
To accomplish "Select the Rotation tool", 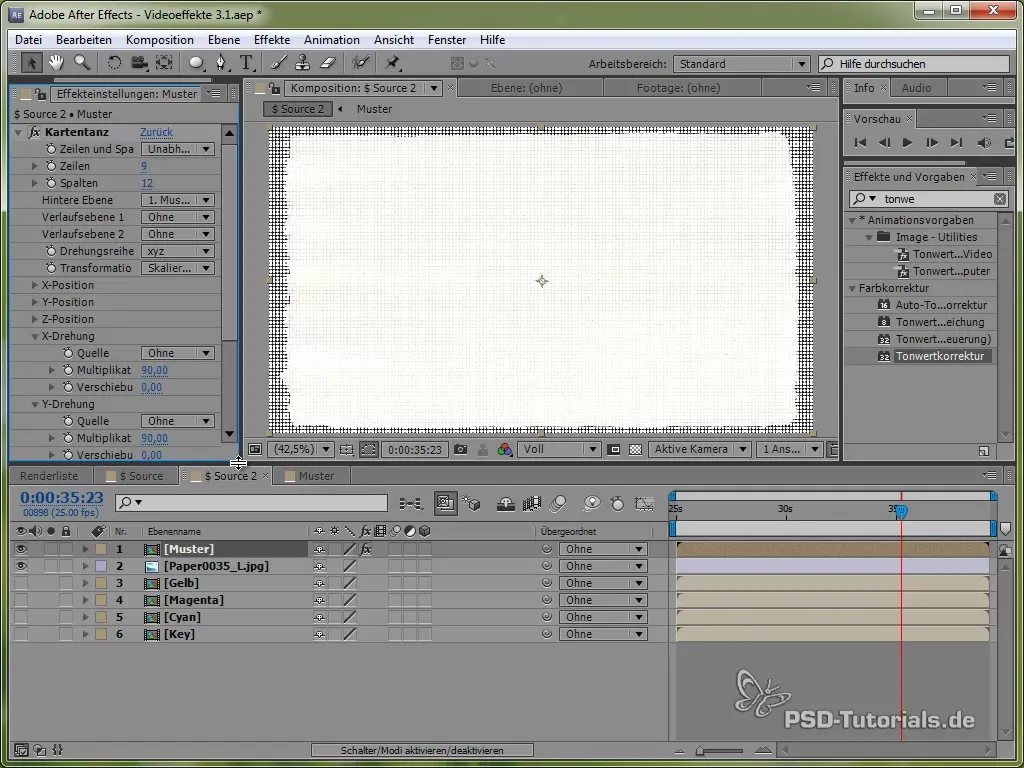I will [x=114, y=63].
